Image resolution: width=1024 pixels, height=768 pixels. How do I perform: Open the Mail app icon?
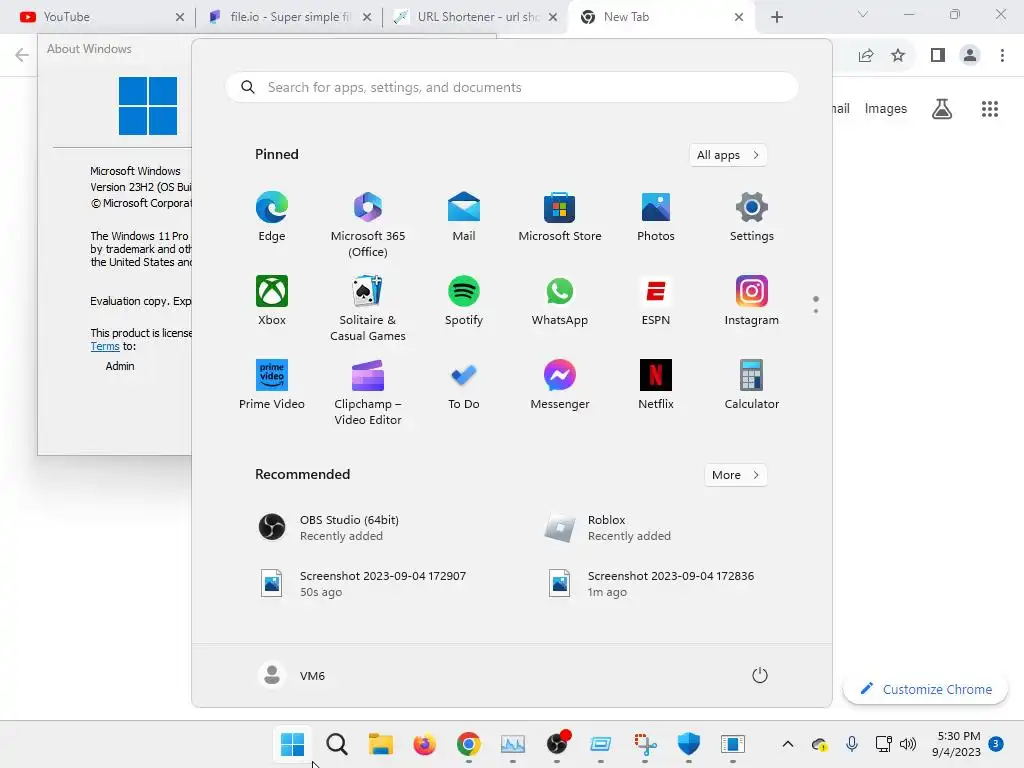[x=464, y=217]
